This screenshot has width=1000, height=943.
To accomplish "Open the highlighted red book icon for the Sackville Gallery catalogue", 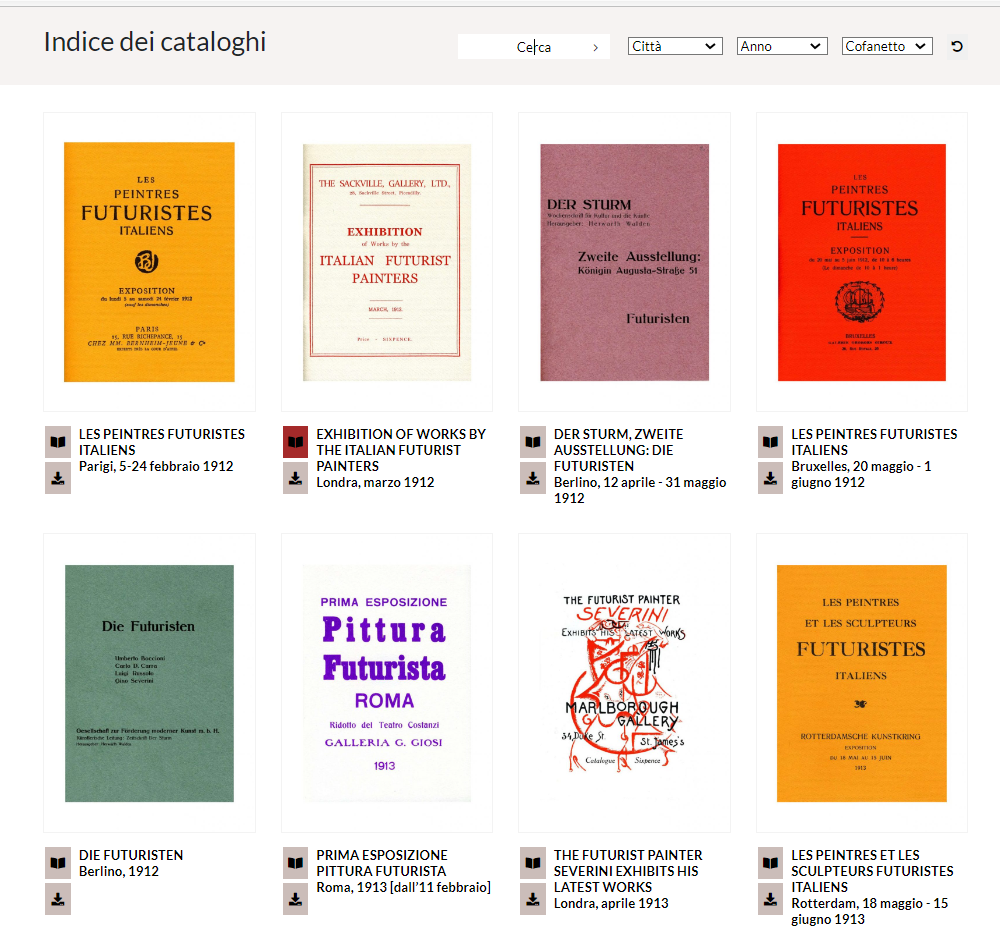I will 295,442.
